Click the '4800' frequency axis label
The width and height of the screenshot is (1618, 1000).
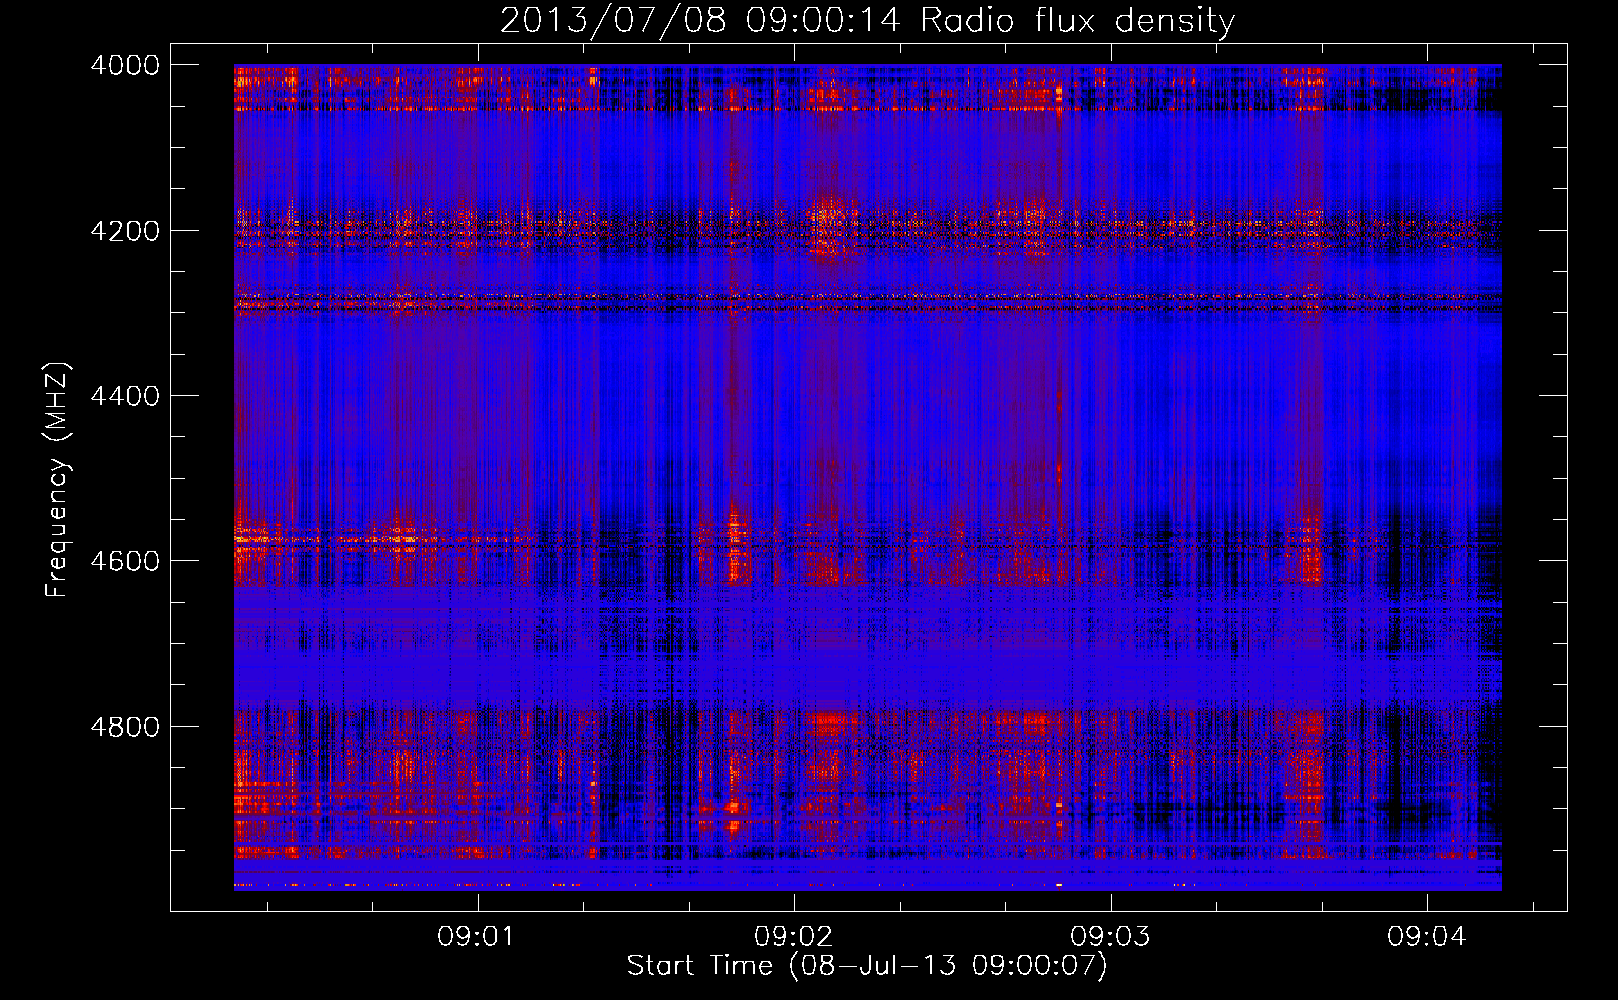point(125,727)
